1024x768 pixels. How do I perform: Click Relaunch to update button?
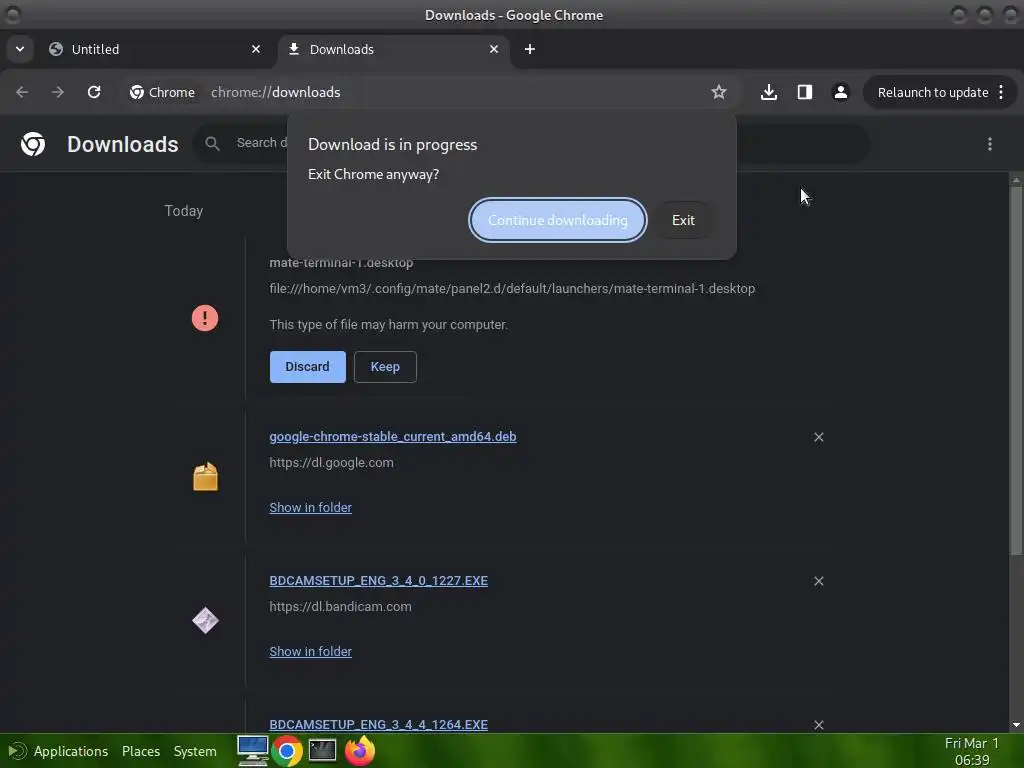tap(939, 92)
